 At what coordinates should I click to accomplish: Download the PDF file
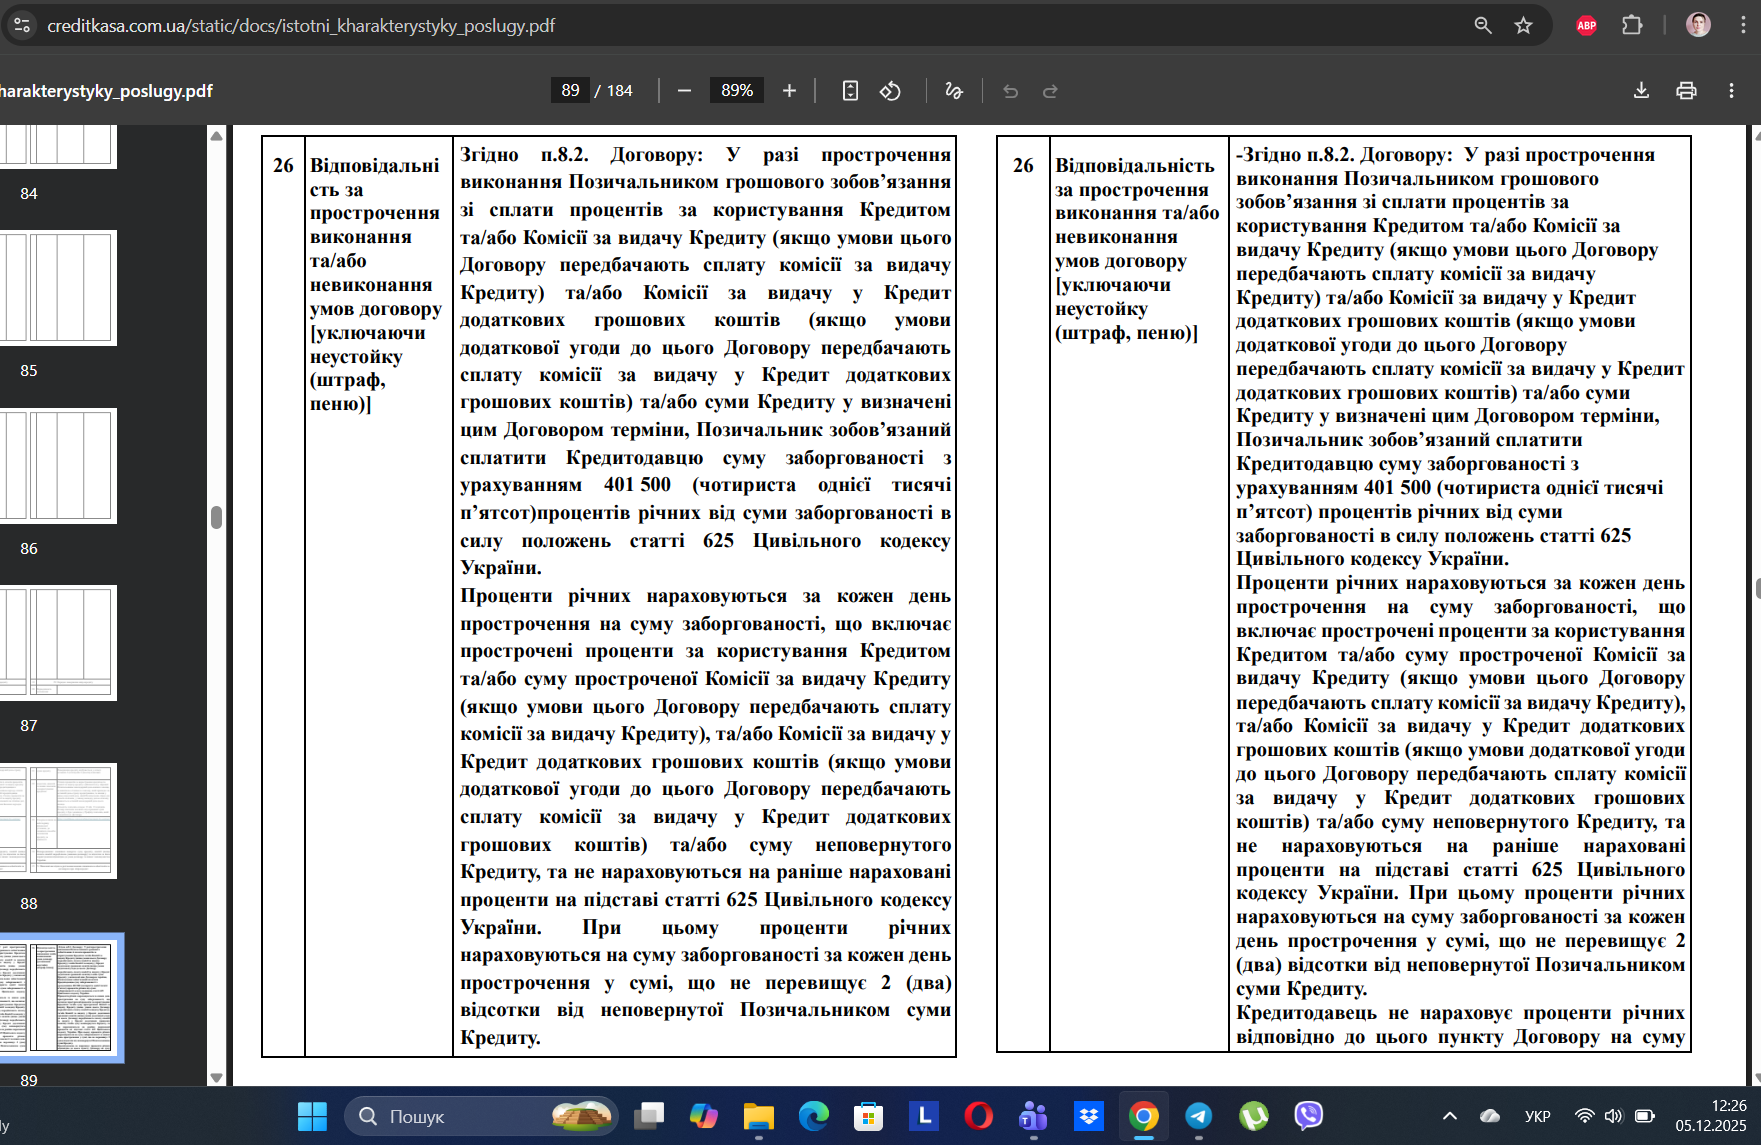point(1641,91)
